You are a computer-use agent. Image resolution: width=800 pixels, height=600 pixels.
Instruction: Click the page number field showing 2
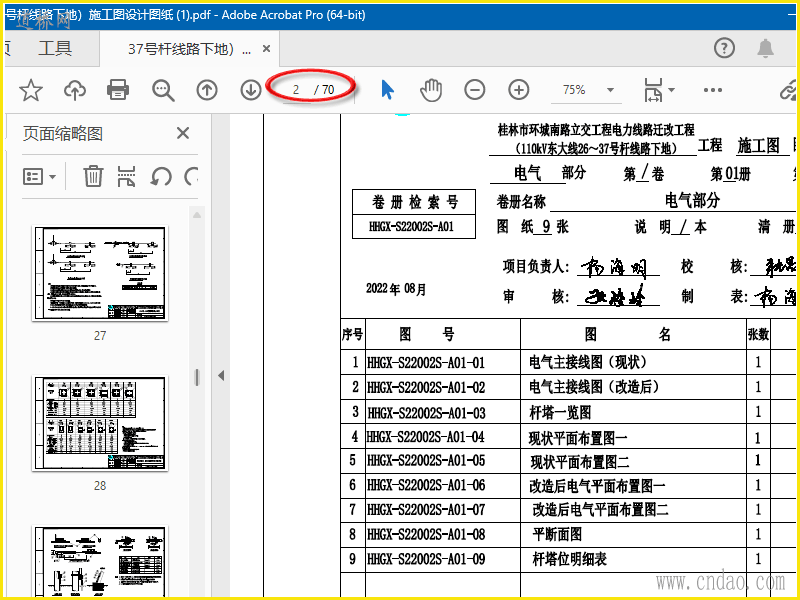296,90
